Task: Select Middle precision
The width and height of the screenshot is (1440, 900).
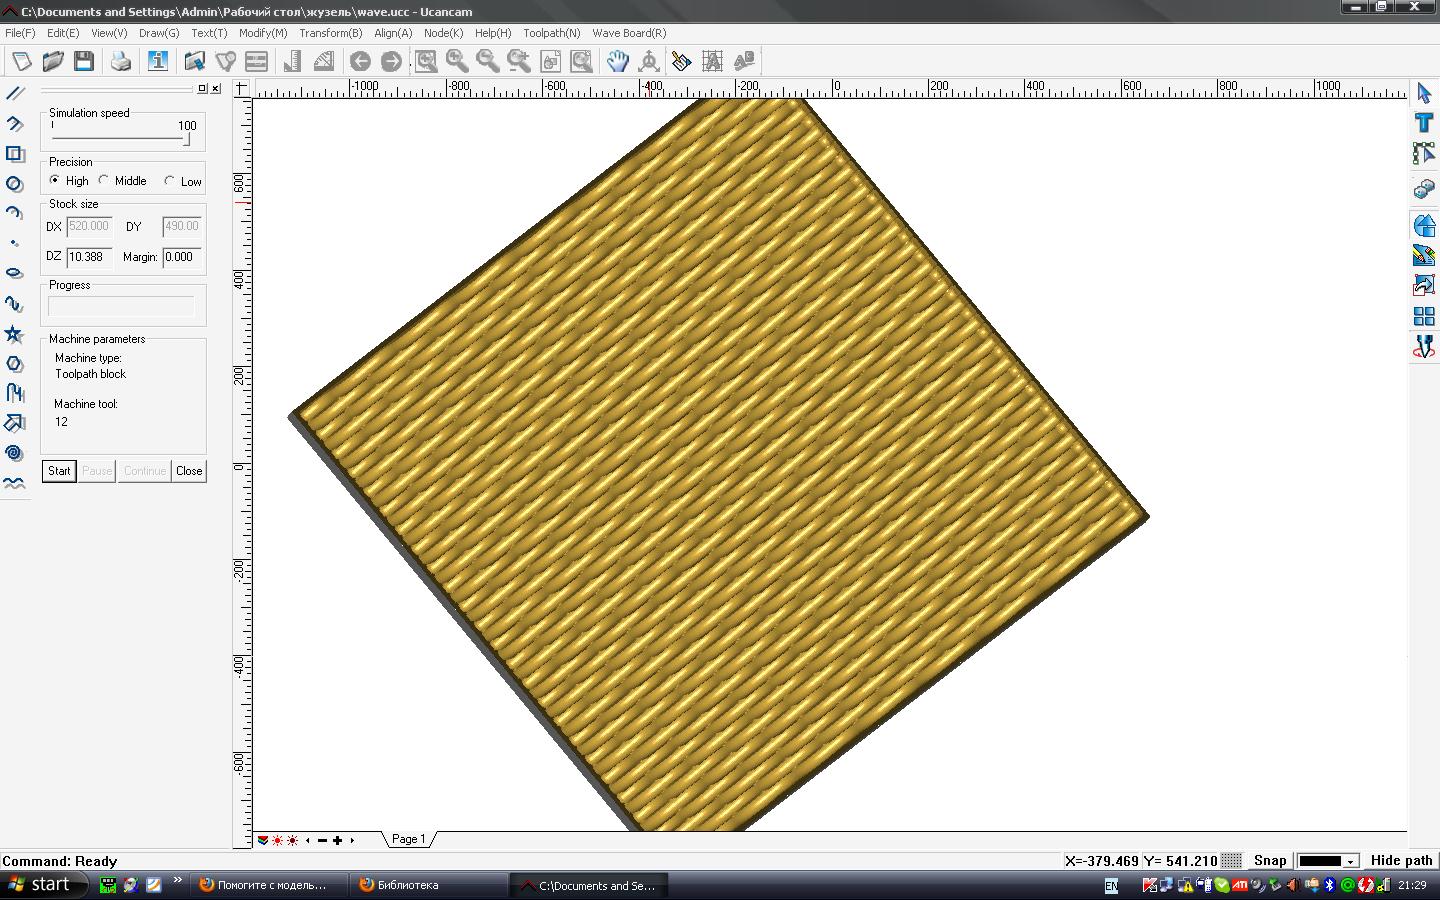Action: point(123,181)
